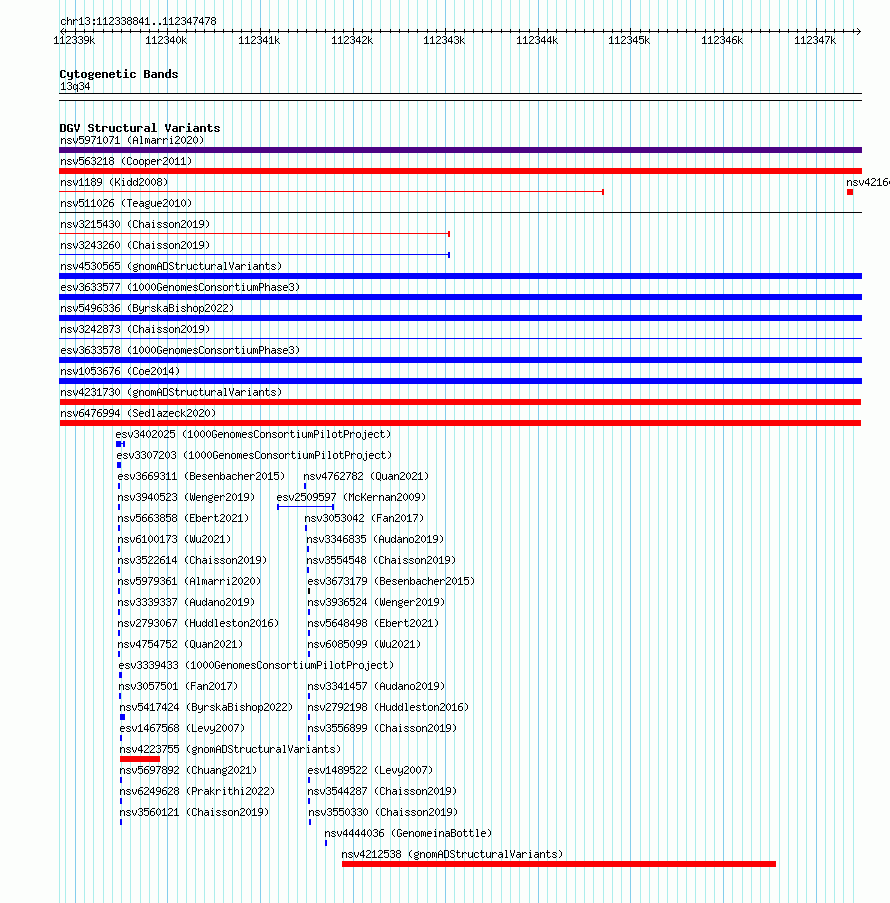Select nsv3556899 (Chaisson2019) label

click(x=382, y=729)
